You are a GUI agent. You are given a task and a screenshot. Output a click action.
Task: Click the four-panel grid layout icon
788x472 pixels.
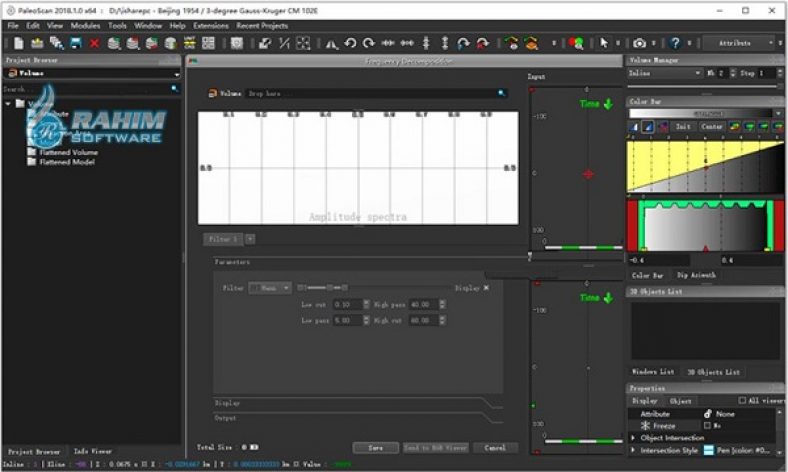coord(208,43)
